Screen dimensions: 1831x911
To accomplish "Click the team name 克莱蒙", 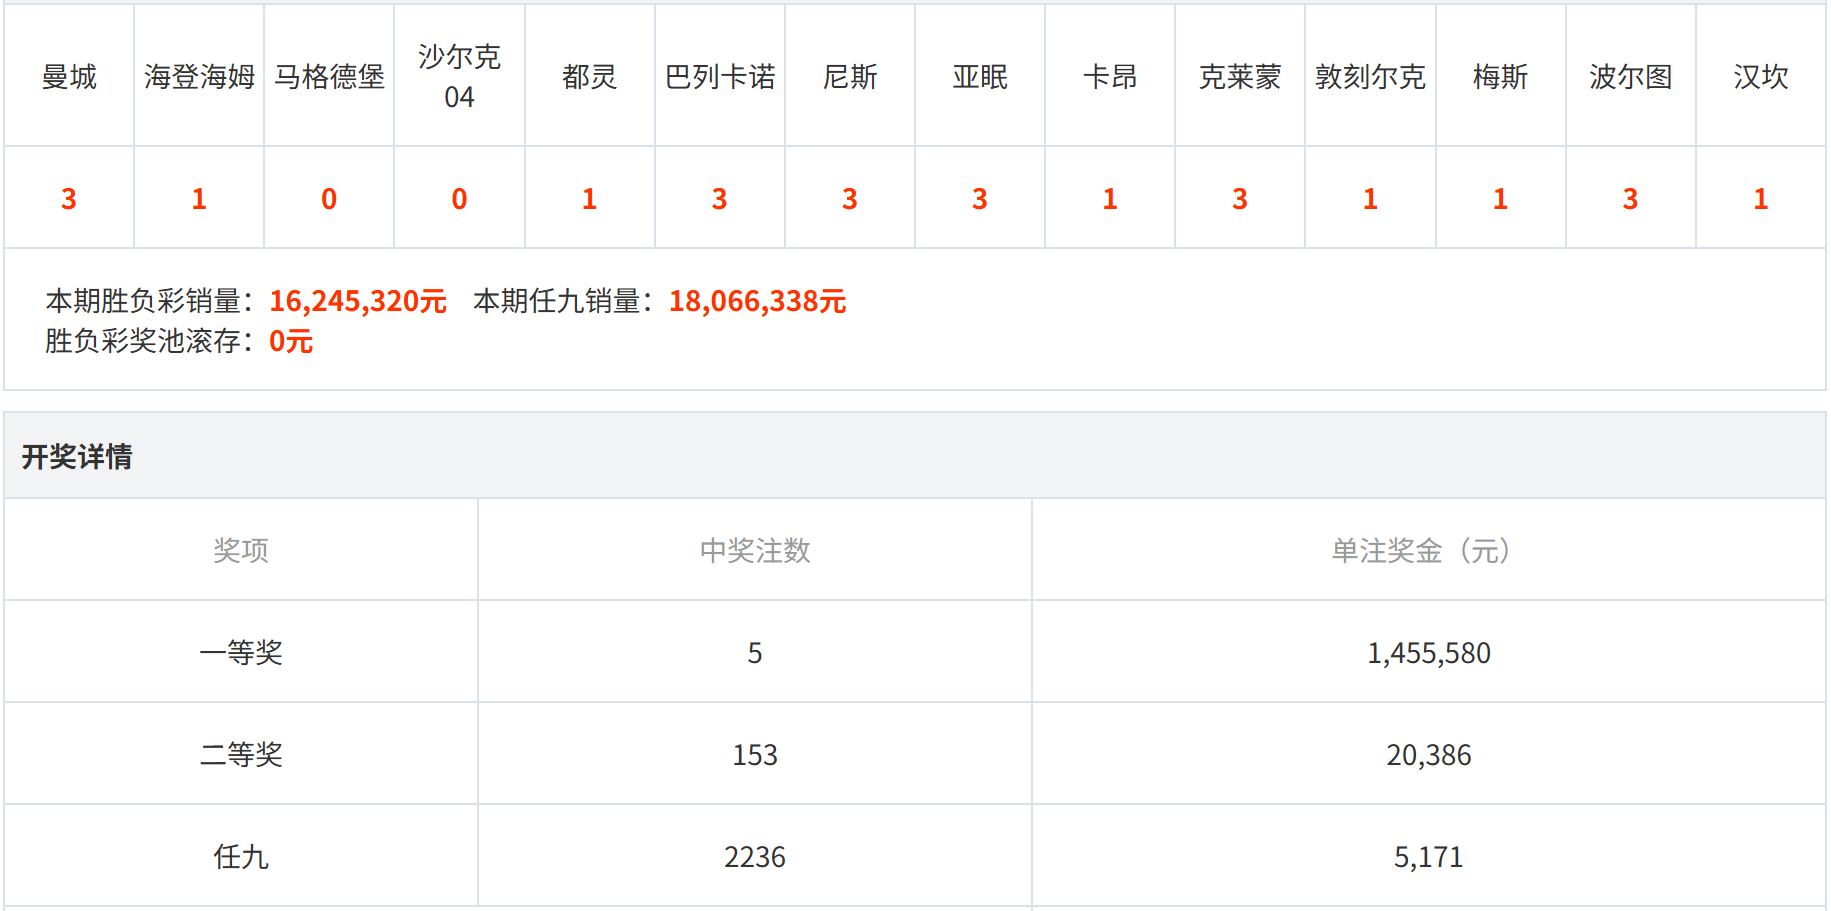I will coord(1240,77).
